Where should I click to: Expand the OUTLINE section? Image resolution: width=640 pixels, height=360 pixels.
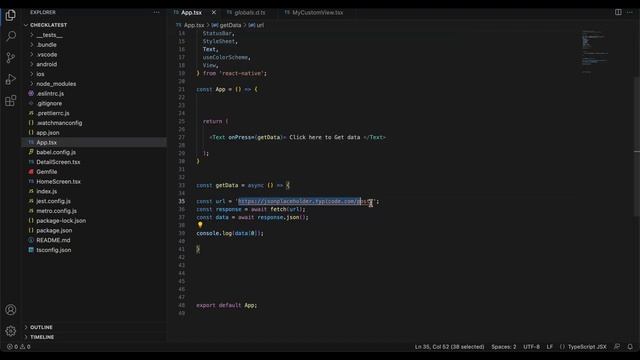pos(41,327)
